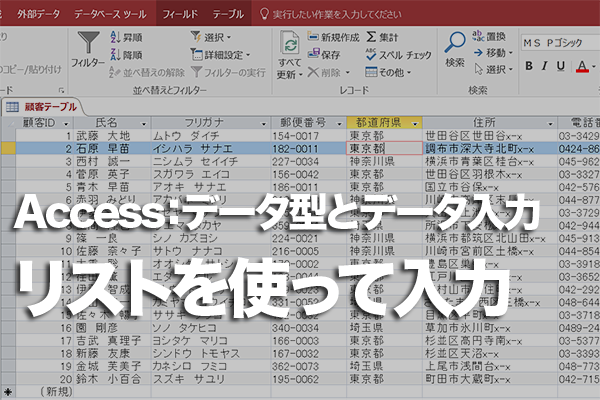Click the 都道府県 column header
The width and height of the screenshot is (600, 400).
point(385,123)
